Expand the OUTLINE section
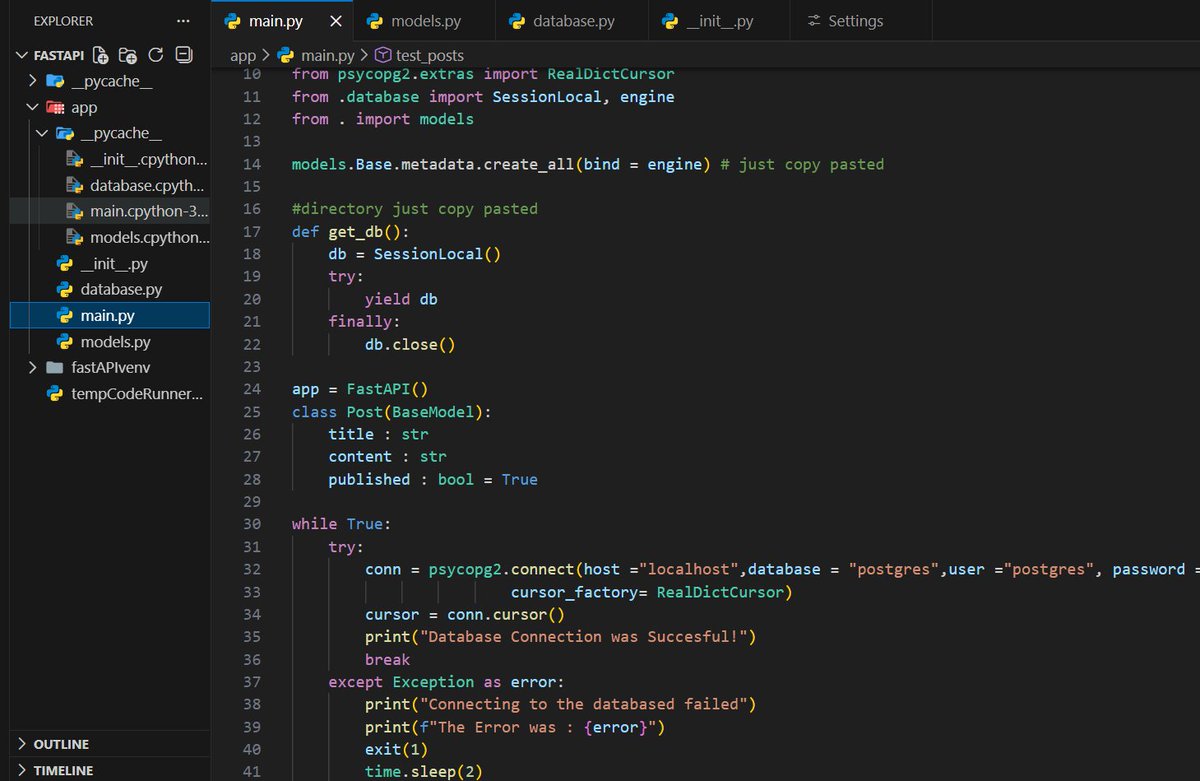Viewport: 1200px width, 781px height. click(22, 744)
